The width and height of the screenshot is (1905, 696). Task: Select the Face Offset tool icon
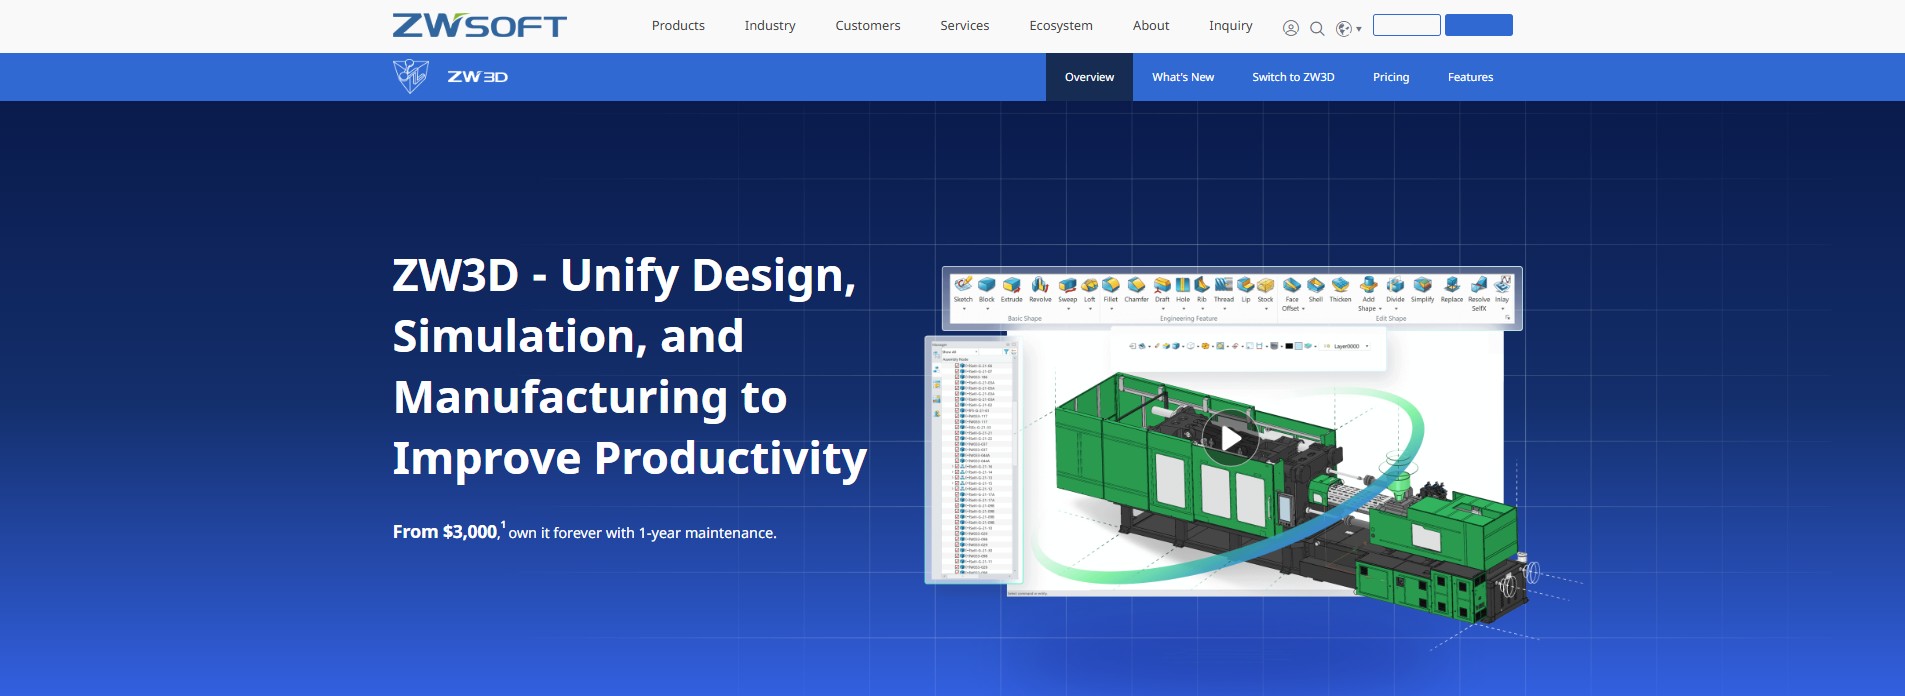click(x=1292, y=285)
